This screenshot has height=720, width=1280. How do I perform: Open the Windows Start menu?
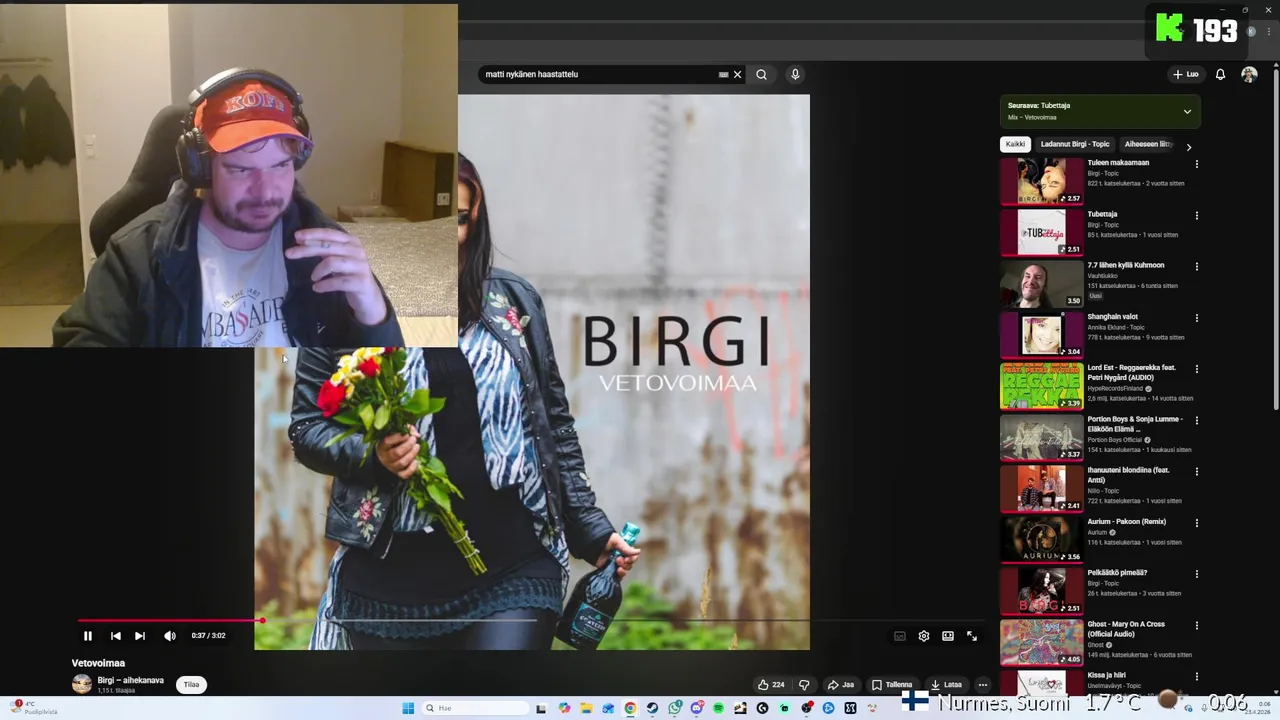[408, 708]
